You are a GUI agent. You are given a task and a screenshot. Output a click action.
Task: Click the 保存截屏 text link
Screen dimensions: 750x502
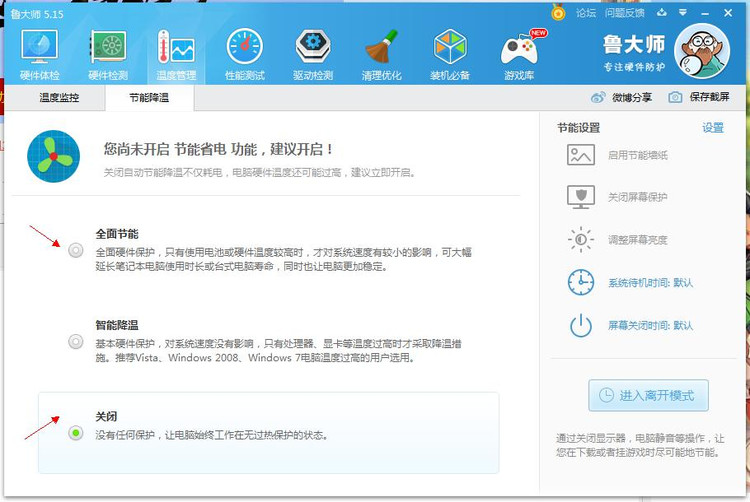[709, 97]
